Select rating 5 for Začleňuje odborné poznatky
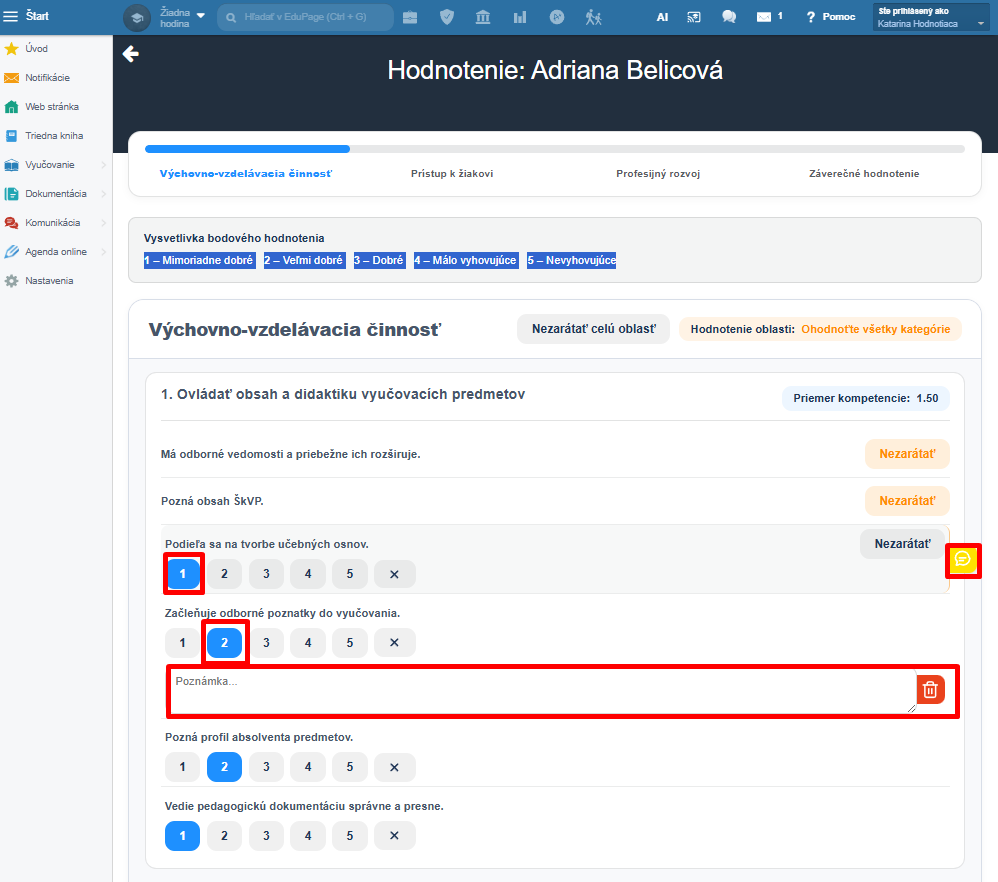The image size is (998, 882). coord(349,643)
